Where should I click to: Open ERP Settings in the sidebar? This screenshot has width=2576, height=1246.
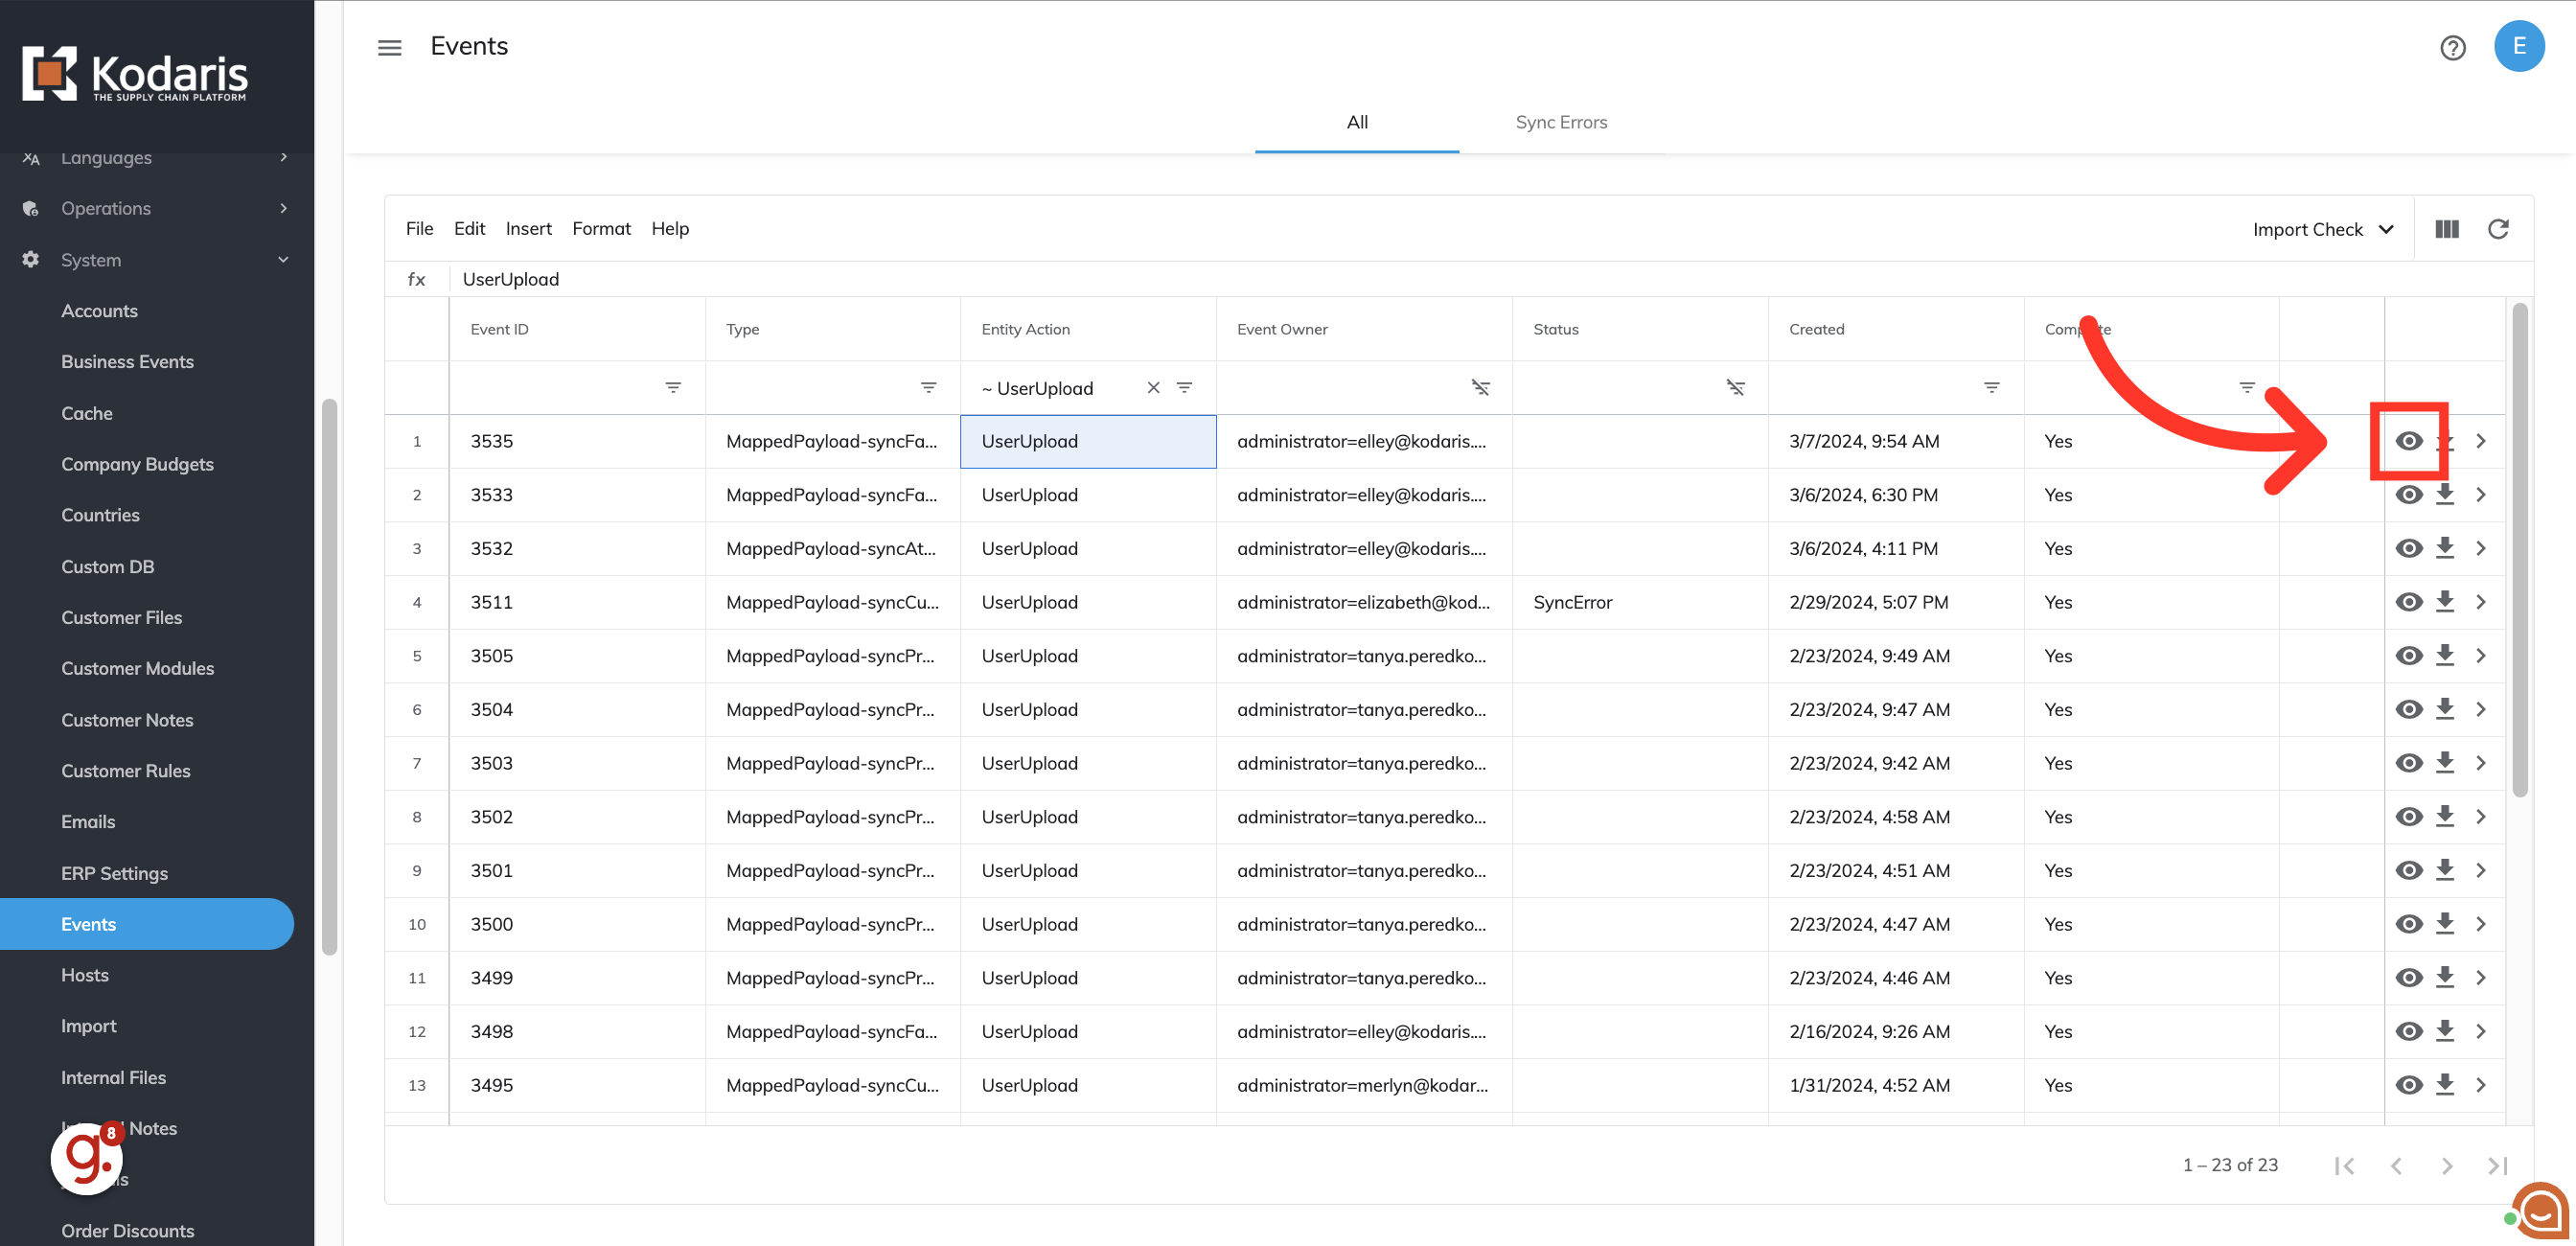(x=114, y=872)
